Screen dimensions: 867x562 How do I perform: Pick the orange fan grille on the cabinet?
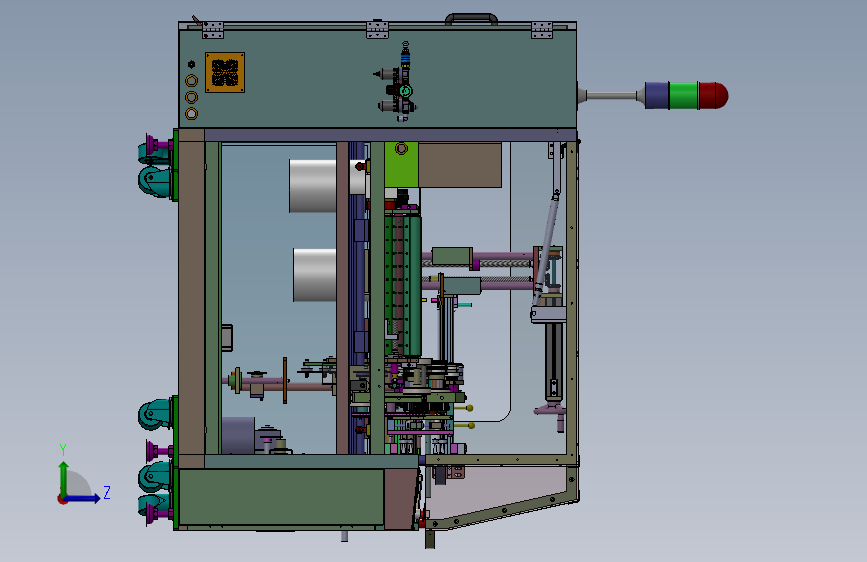225,72
